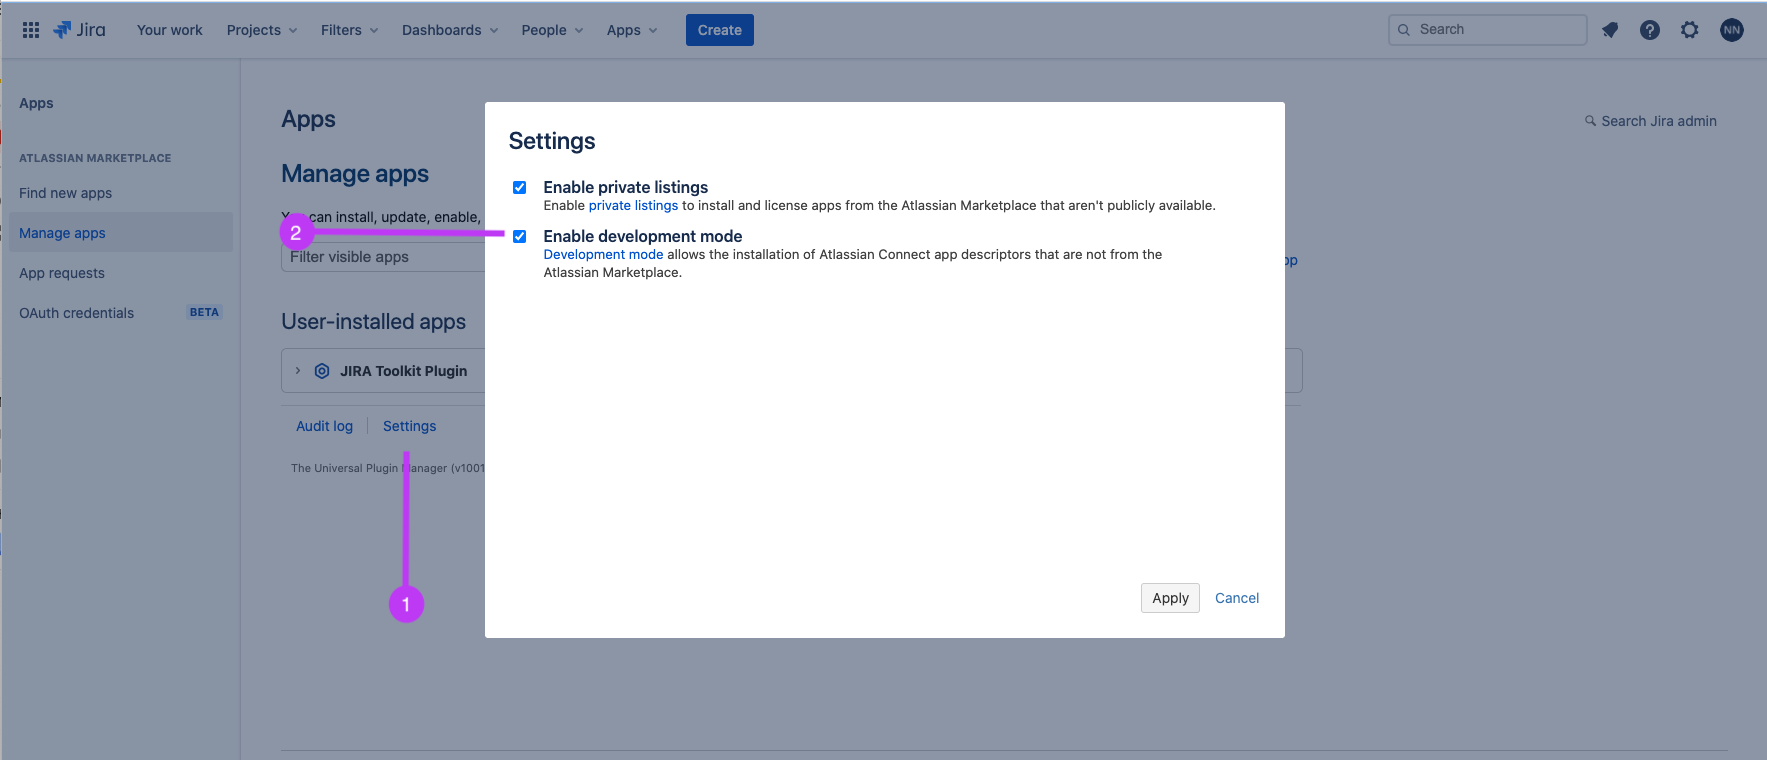Viewport: 1767px width, 760px height.
Task: Click the JIRA Toolkit Plugin icon
Action: [x=322, y=371]
